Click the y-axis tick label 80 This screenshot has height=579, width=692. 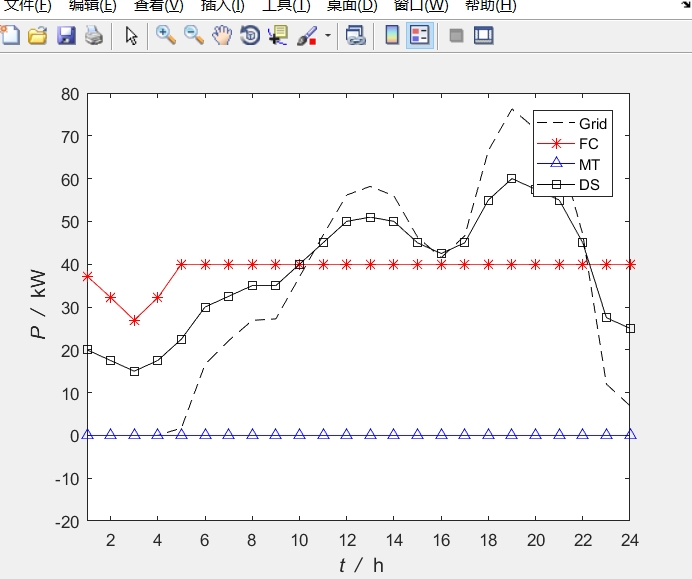point(71,94)
